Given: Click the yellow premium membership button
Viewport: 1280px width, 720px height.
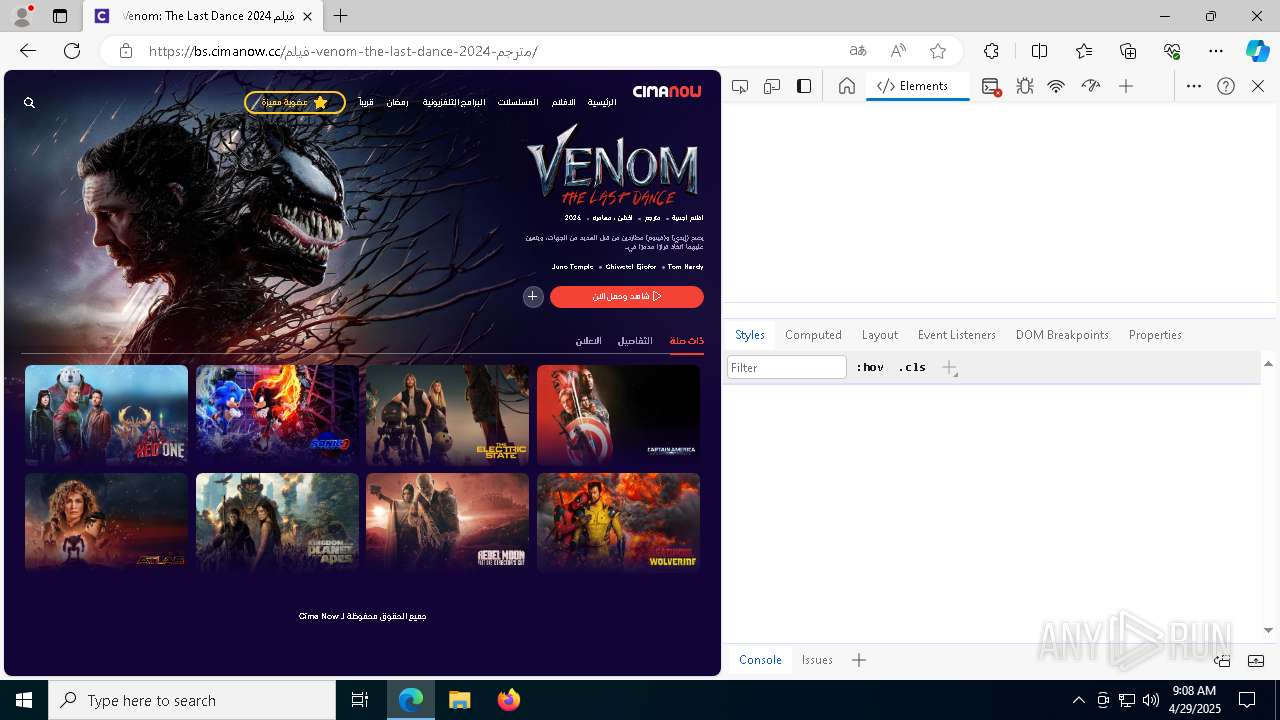Looking at the screenshot, I should click(x=295, y=102).
